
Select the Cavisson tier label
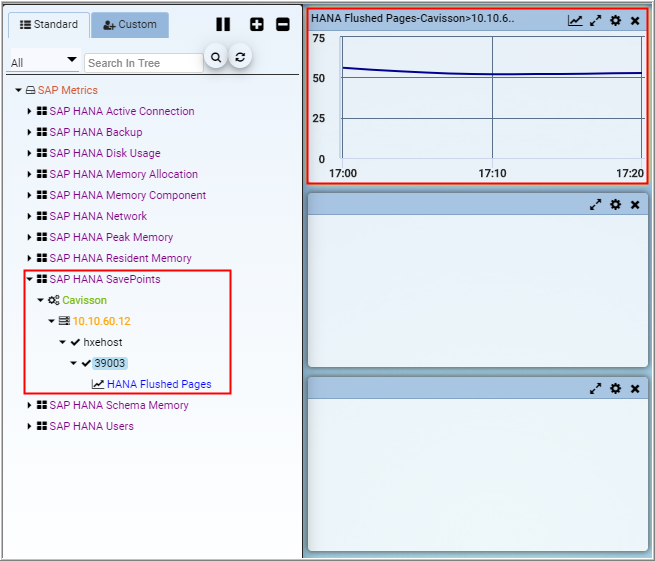[x=84, y=300]
